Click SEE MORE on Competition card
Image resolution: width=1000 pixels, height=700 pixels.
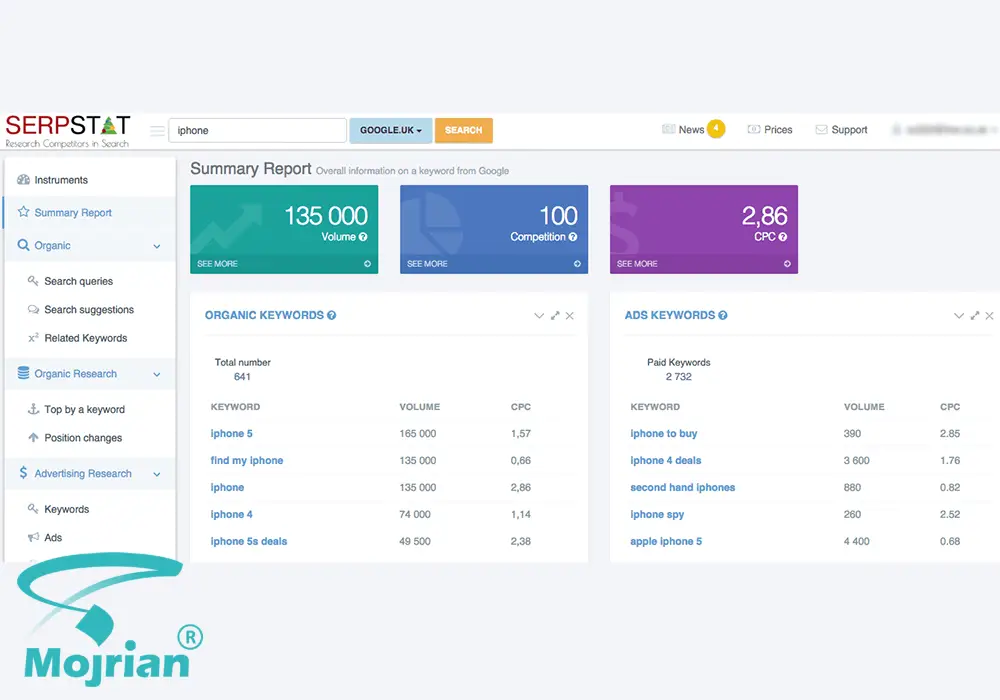[x=427, y=263]
